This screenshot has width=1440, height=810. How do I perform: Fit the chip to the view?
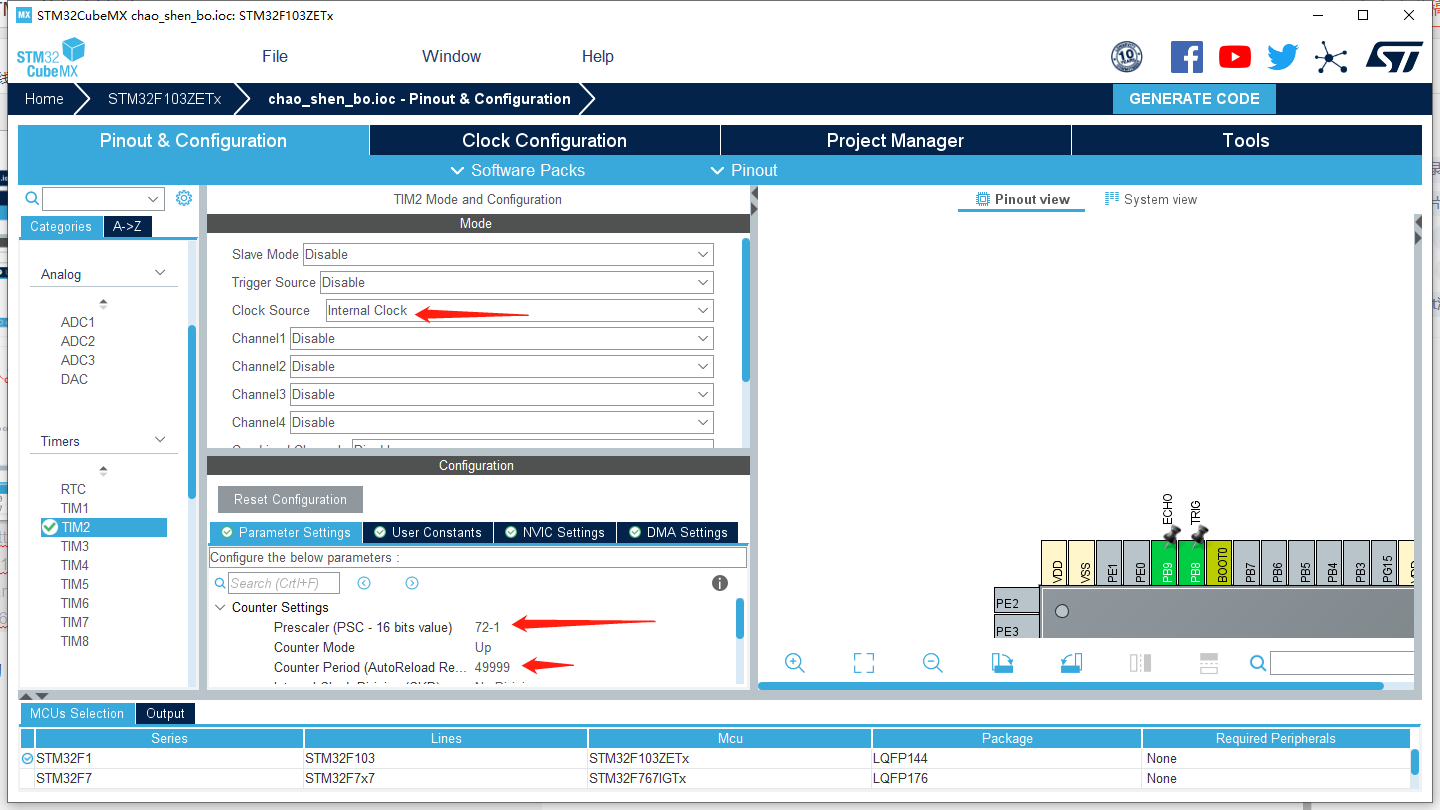tap(864, 663)
